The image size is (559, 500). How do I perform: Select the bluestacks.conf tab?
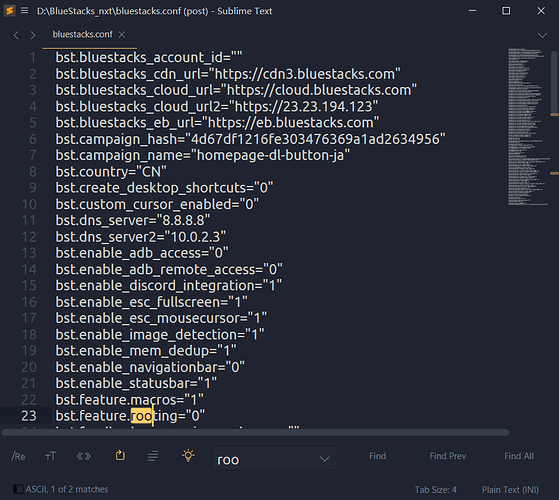(82, 34)
